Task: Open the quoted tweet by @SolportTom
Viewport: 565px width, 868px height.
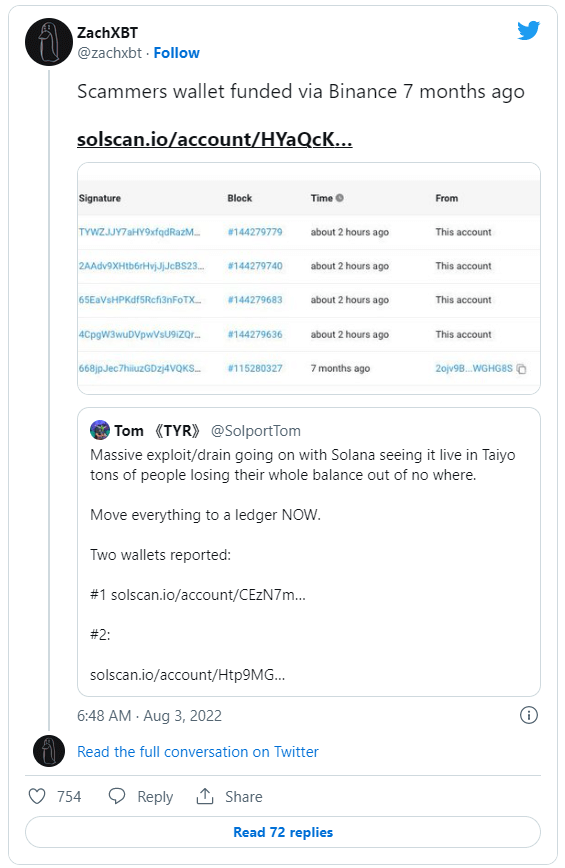Action: [309, 552]
